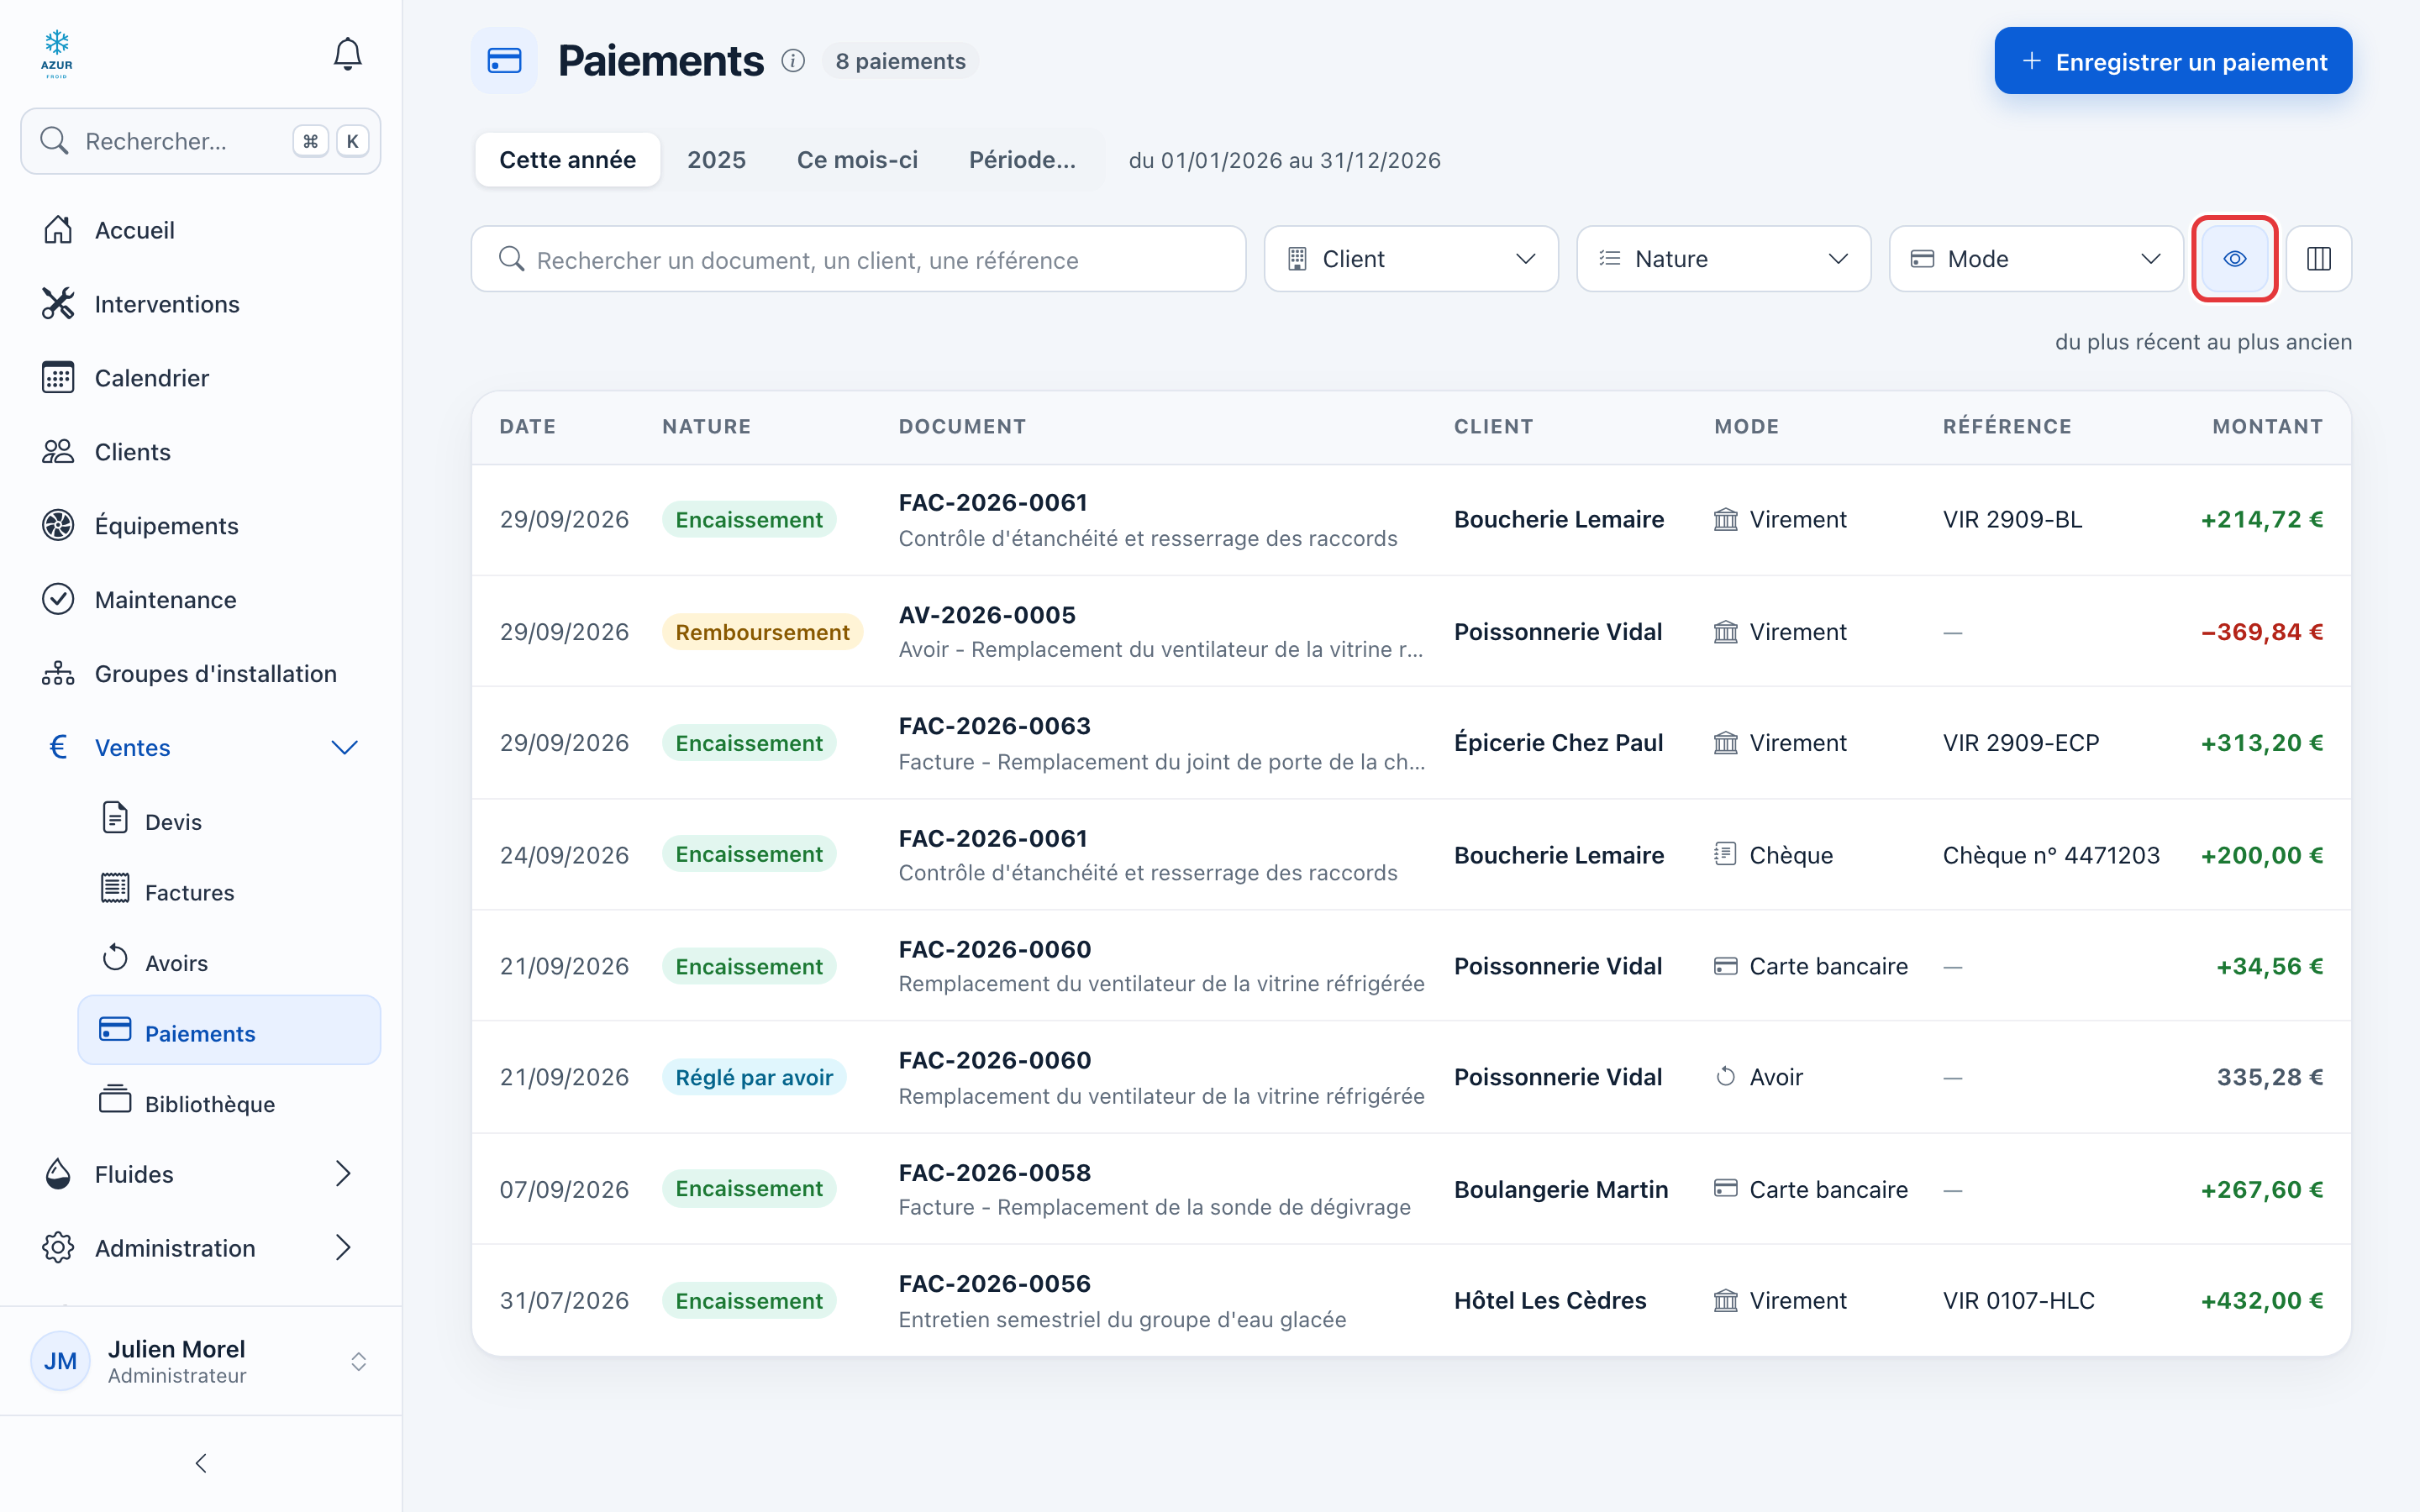
Task: Select the Cette année tab
Action: click(567, 160)
